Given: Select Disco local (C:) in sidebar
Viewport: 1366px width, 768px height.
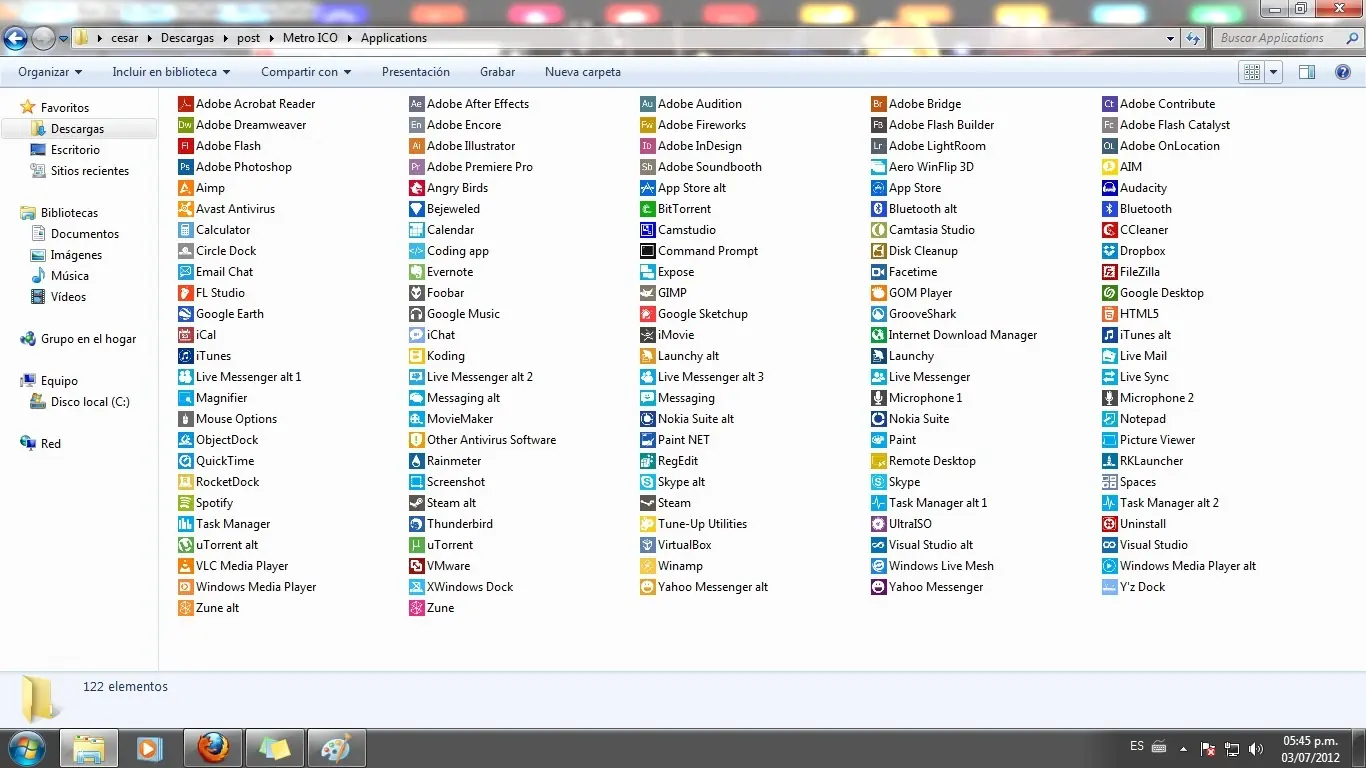Looking at the screenshot, I should (90, 402).
